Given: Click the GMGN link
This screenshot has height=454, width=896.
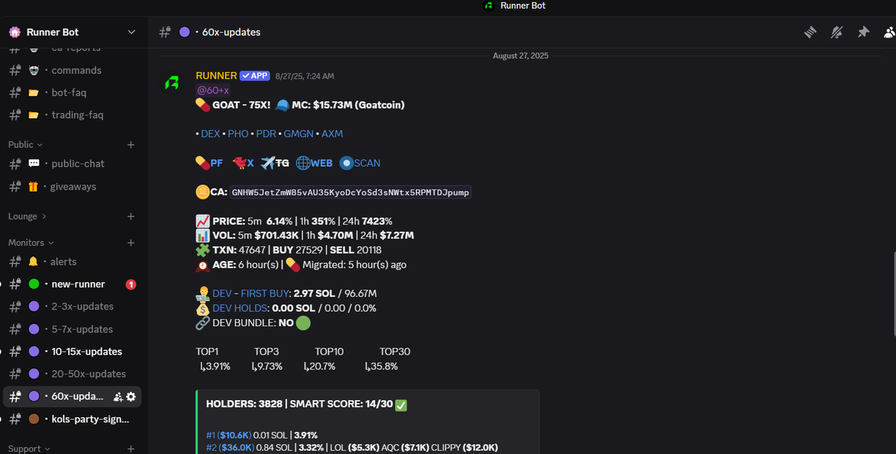Looking at the screenshot, I should click(x=298, y=133).
